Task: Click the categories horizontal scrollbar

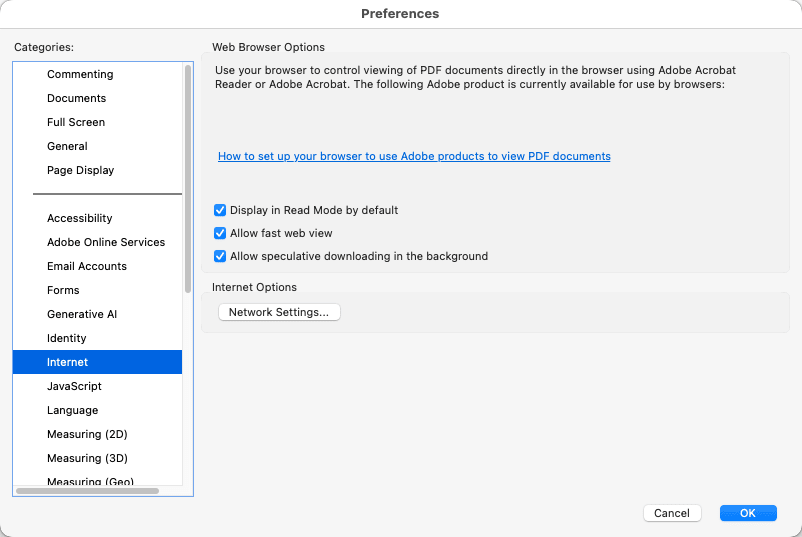Action: coord(87,491)
